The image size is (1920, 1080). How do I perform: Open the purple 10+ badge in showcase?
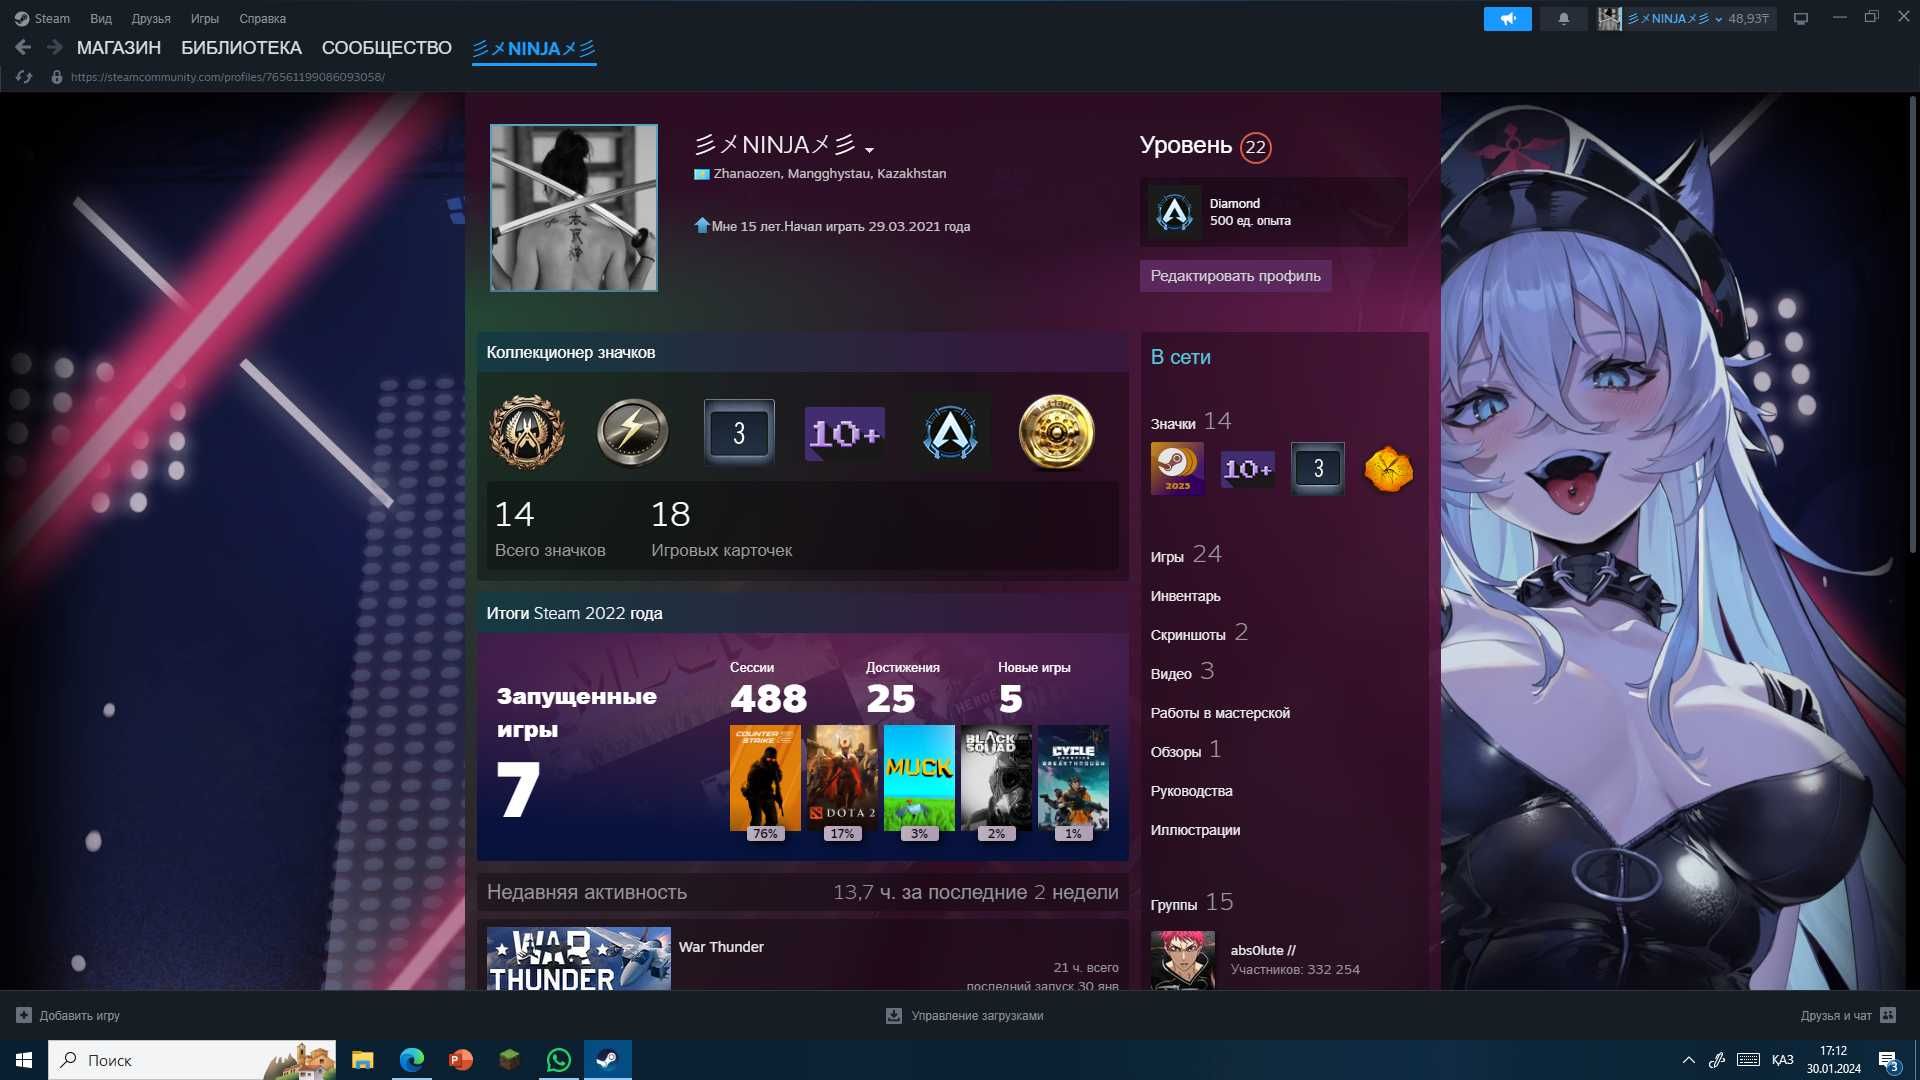click(x=845, y=433)
